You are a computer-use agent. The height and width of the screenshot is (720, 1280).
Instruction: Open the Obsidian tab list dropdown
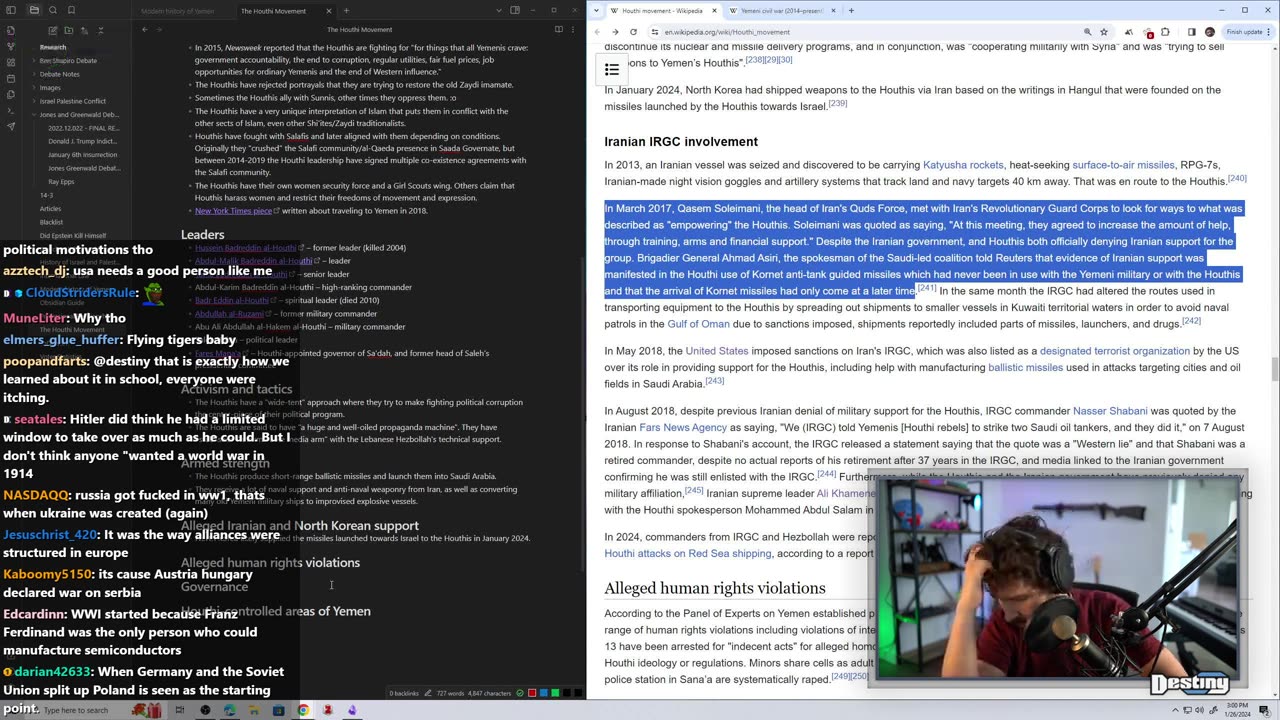pos(498,10)
